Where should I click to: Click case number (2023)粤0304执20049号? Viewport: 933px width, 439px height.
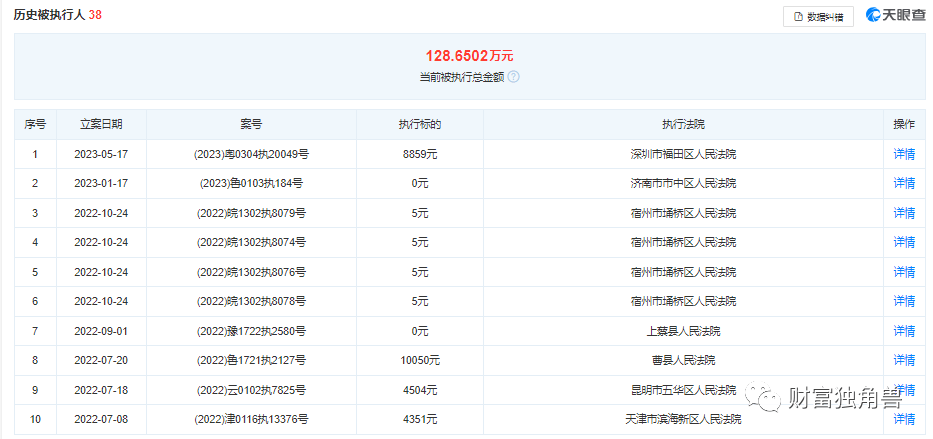pos(251,155)
